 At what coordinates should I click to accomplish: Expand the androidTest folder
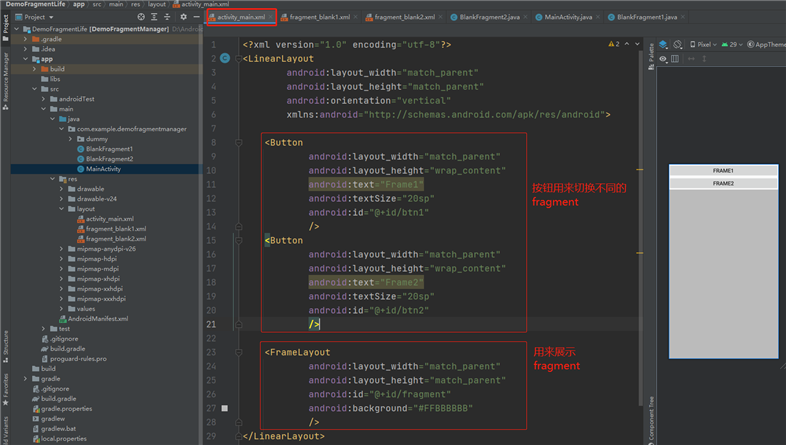coord(43,99)
